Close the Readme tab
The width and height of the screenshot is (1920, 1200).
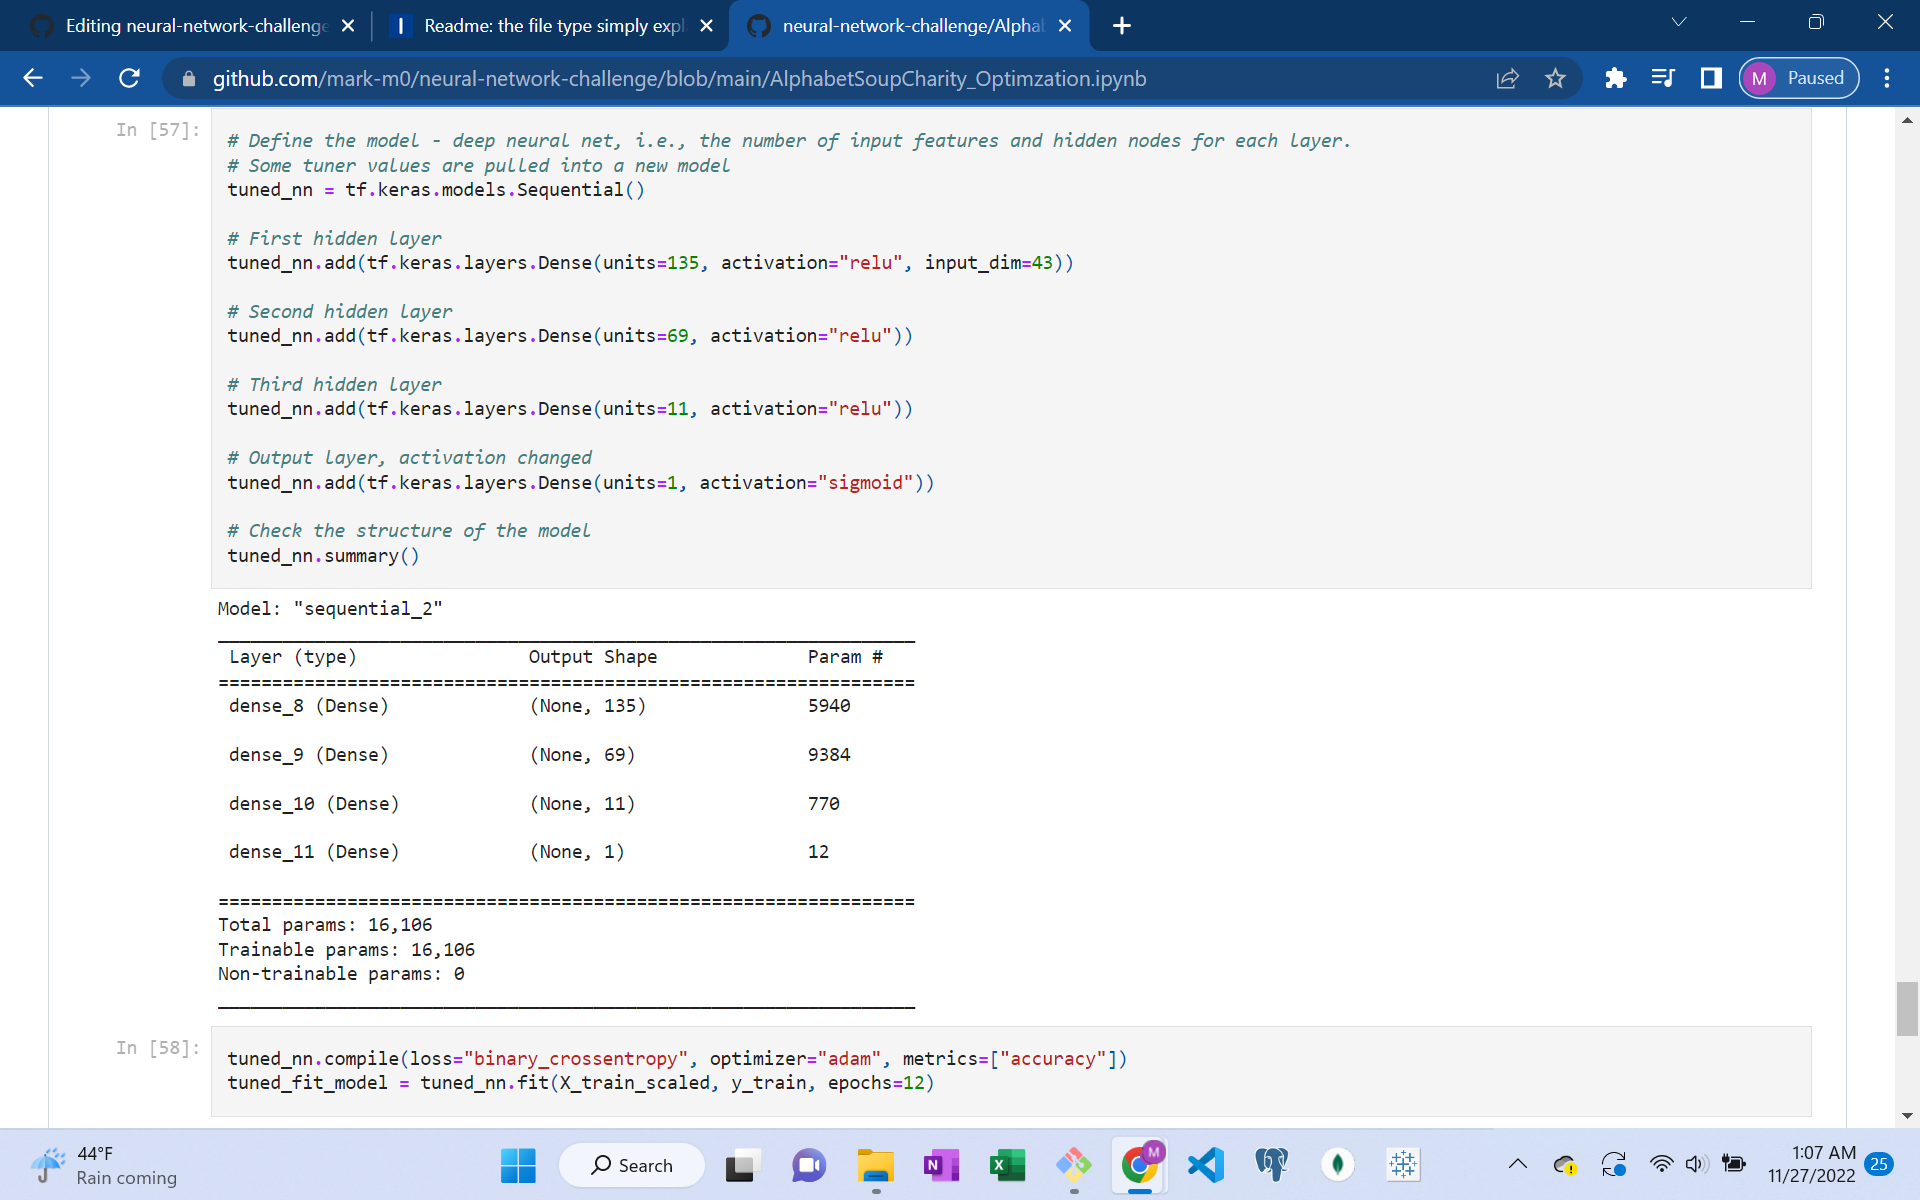click(x=706, y=26)
